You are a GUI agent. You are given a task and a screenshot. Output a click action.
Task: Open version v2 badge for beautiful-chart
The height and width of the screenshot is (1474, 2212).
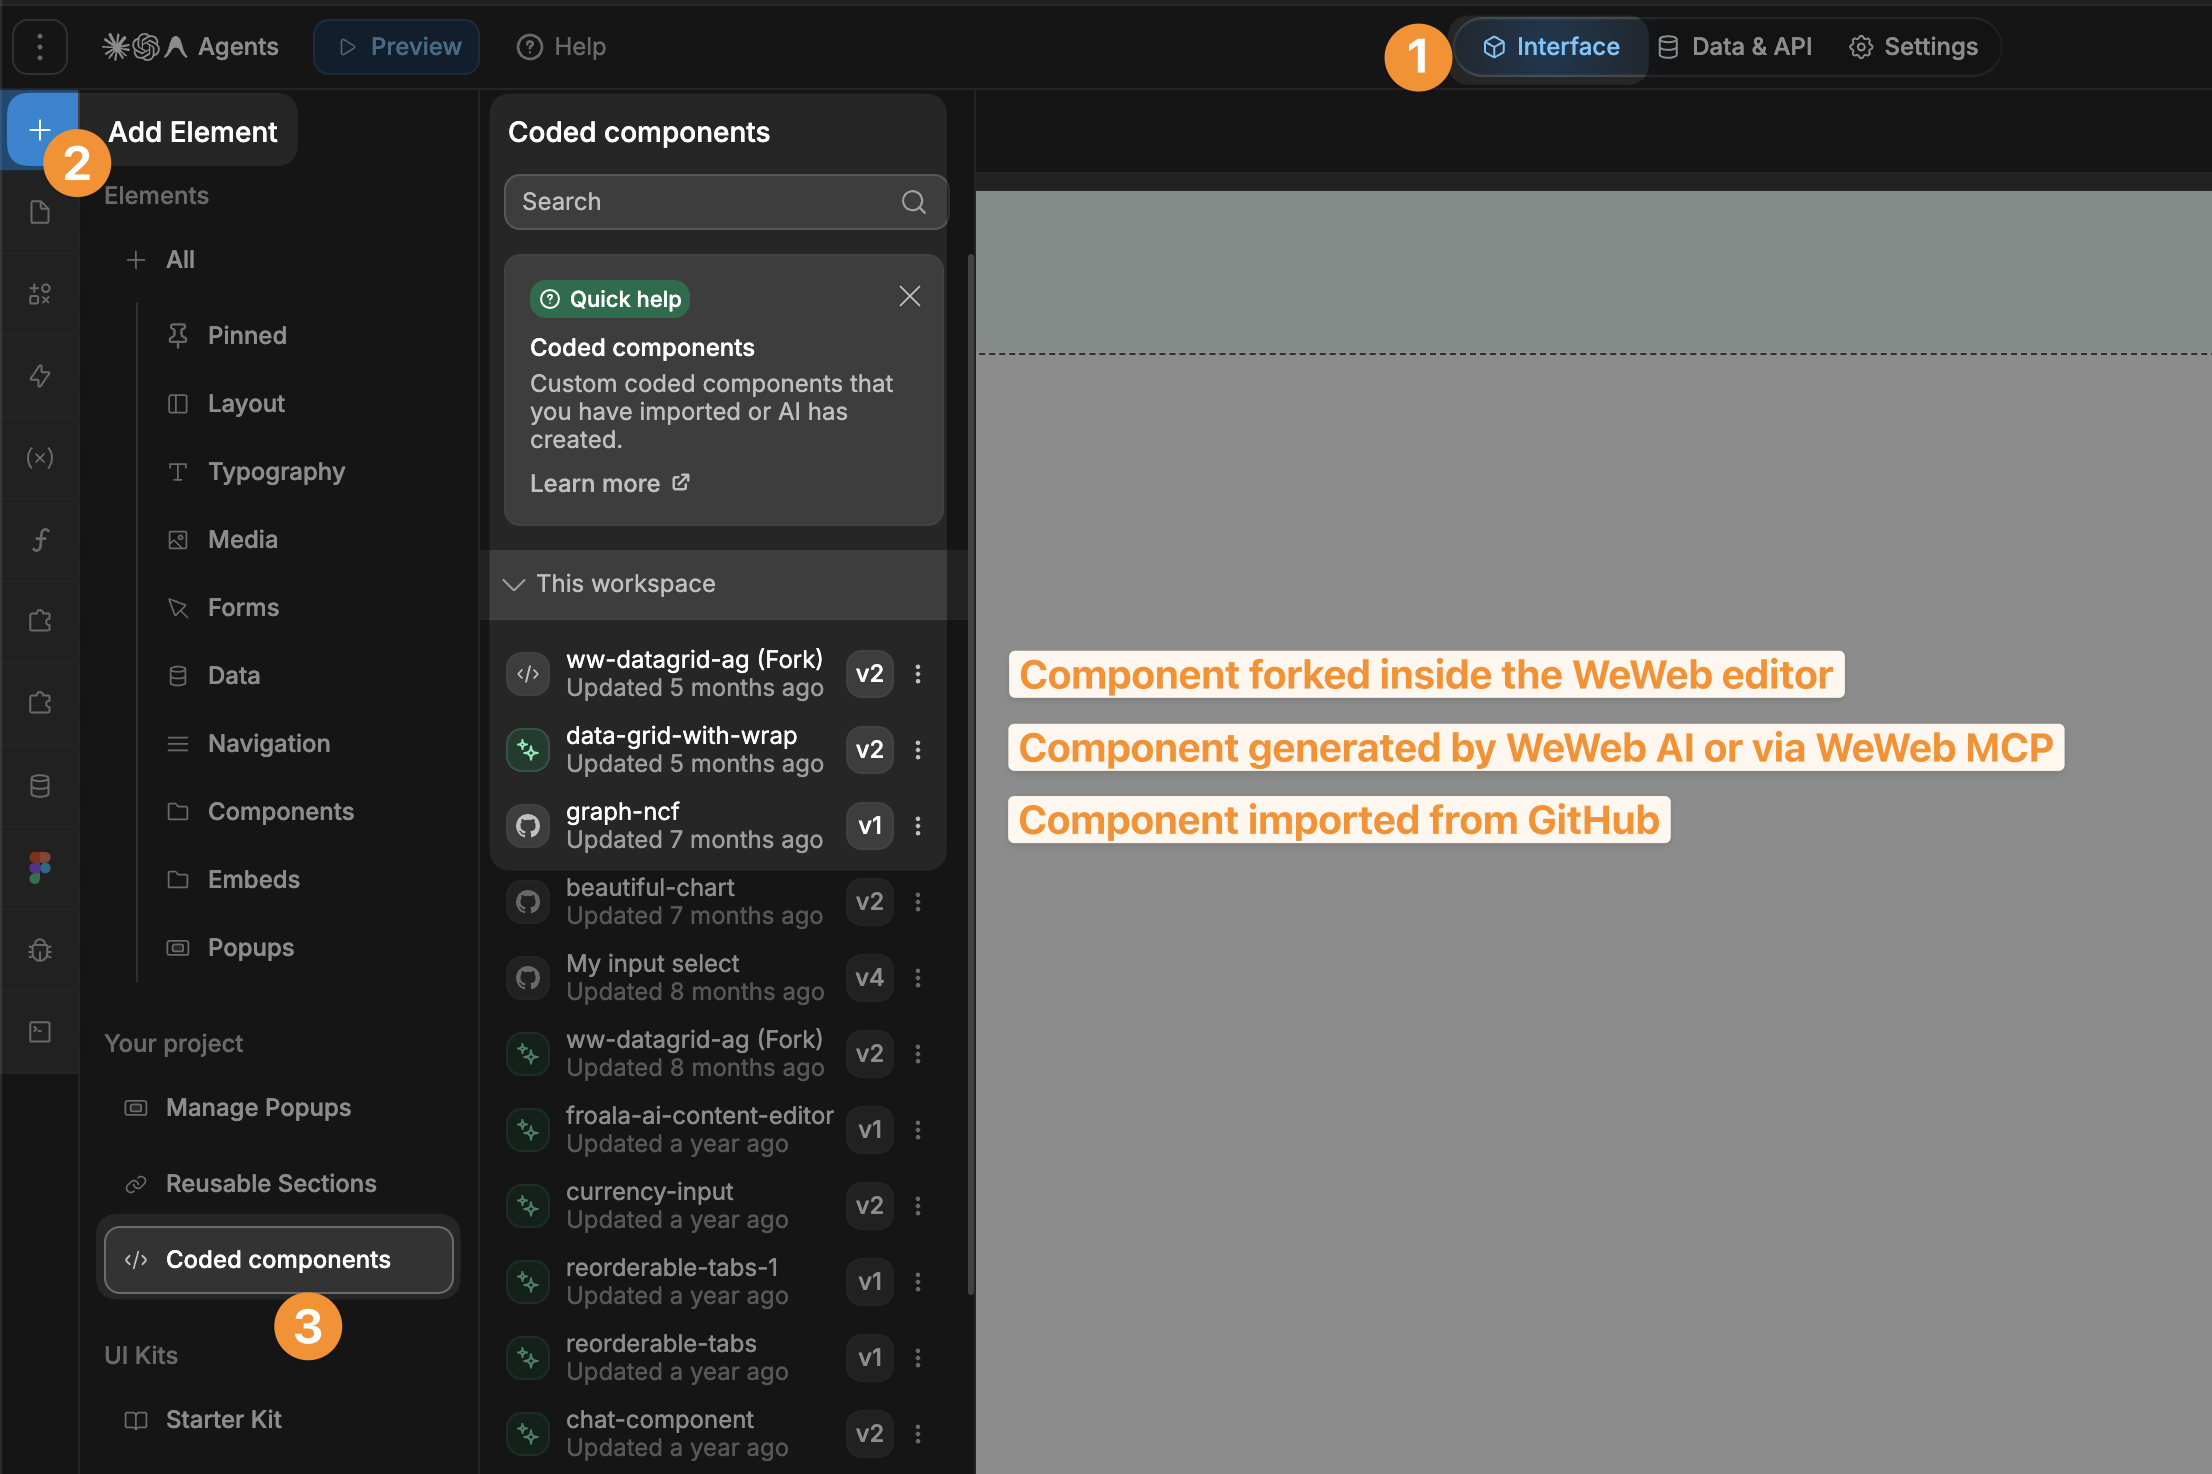tap(870, 902)
